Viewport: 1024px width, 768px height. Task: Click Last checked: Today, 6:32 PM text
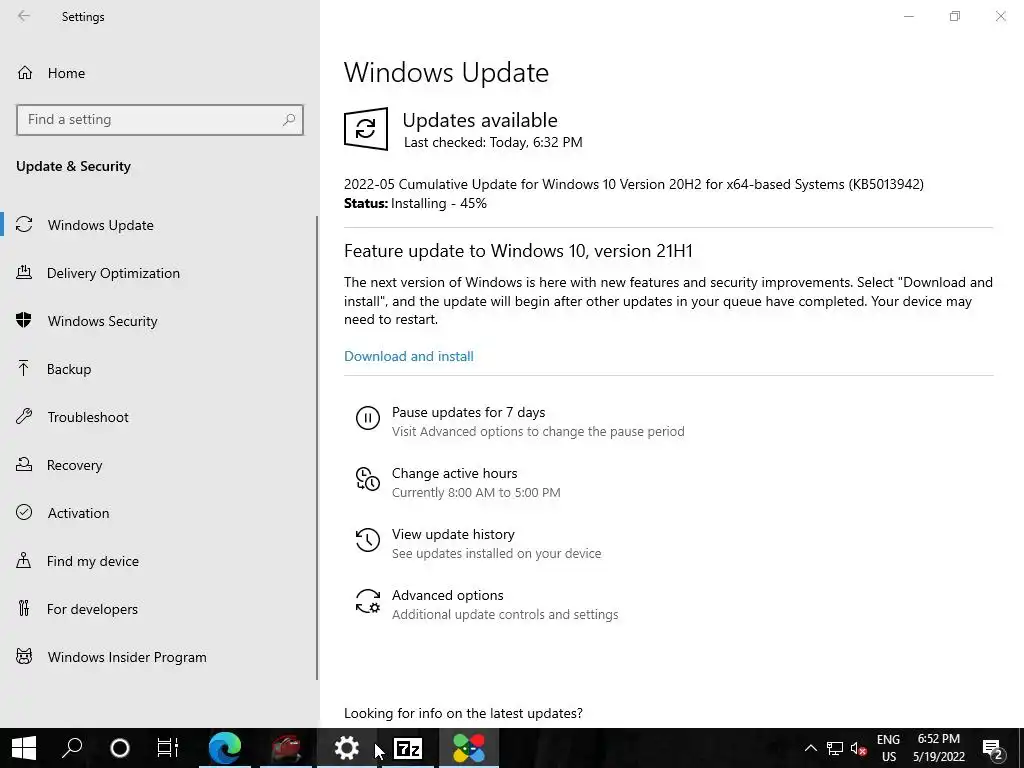coord(493,142)
